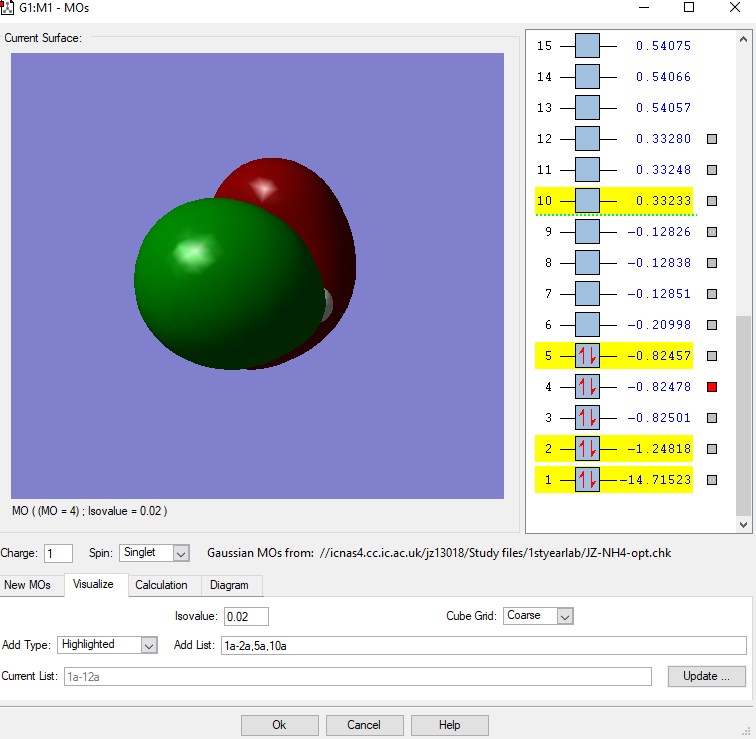
Task: Select the empty orbital box for MO 10
Action: click(587, 201)
